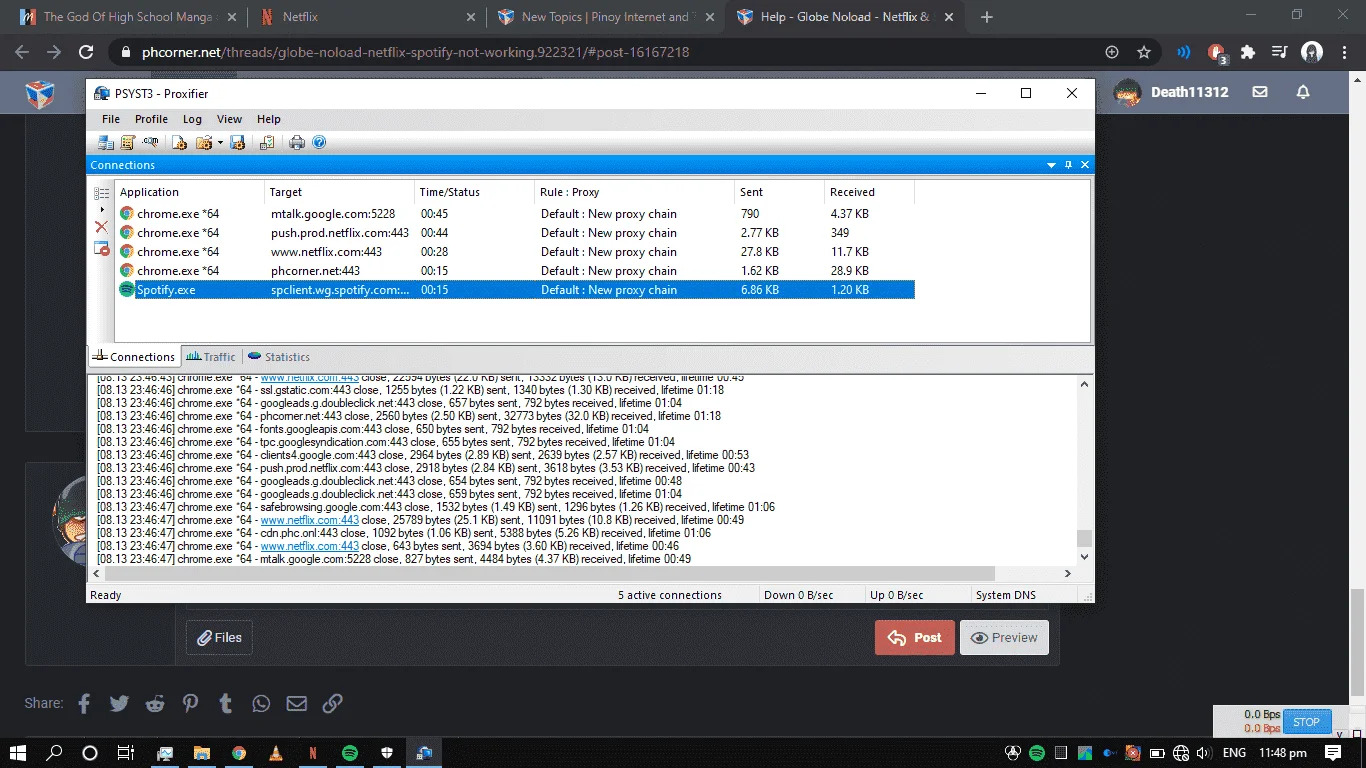1366x768 pixels.
Task: Toggle the pin on Connections panel header
Action: [x=1068, y=165]
